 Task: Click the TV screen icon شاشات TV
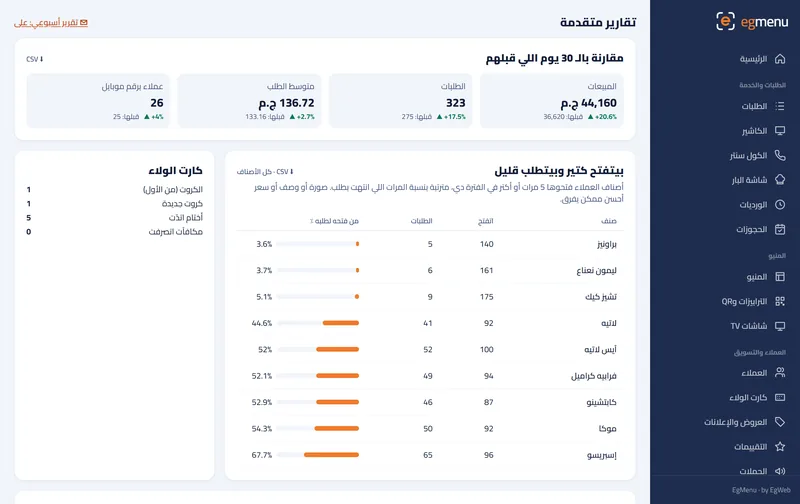(780, 325)
